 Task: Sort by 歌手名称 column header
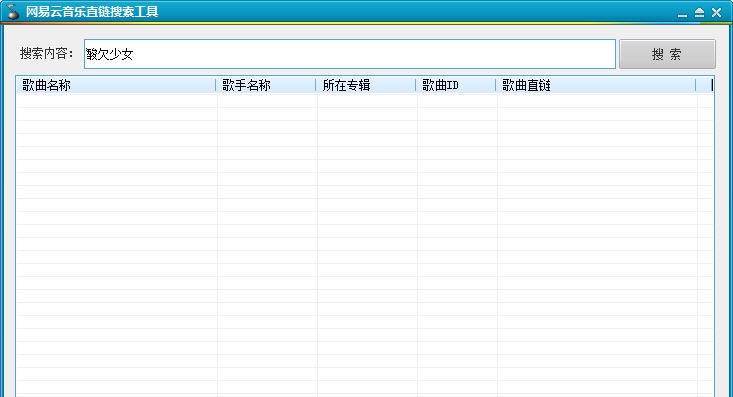coord(266,85)
